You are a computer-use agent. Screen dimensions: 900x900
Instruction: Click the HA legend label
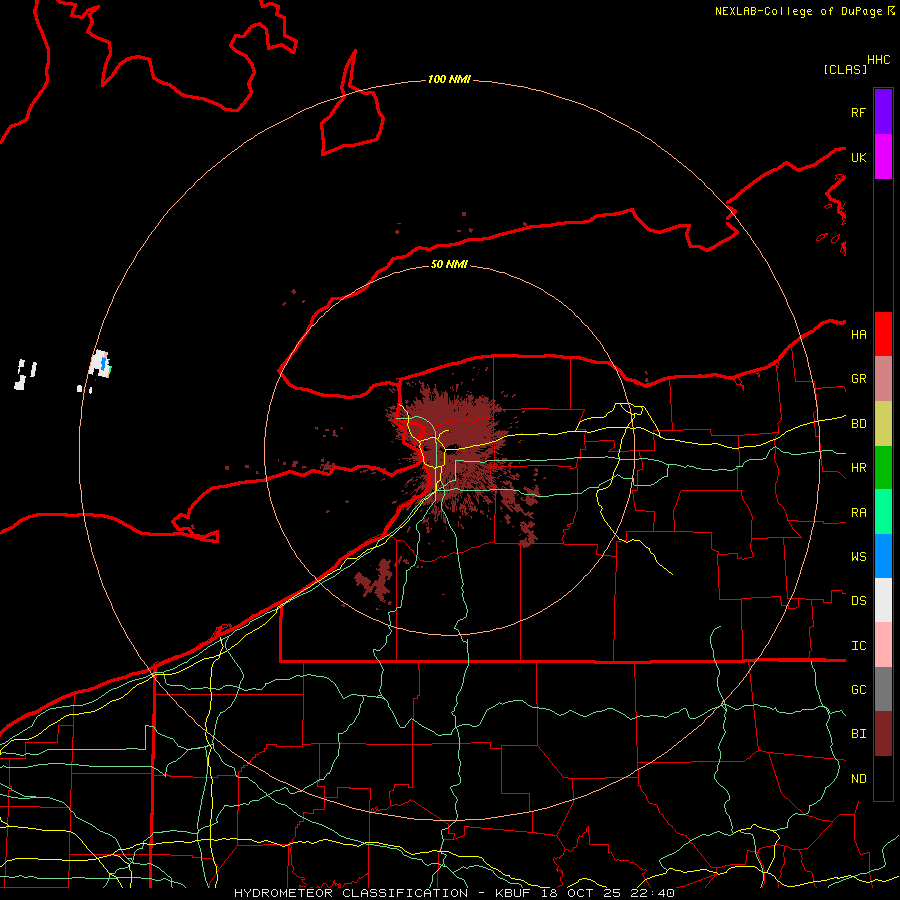[858, 335]
